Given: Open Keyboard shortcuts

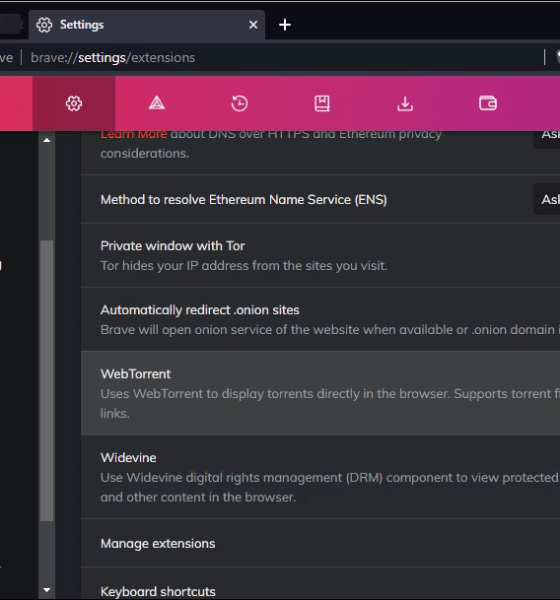Looking at the screenshot, I should tap(320, 584).
